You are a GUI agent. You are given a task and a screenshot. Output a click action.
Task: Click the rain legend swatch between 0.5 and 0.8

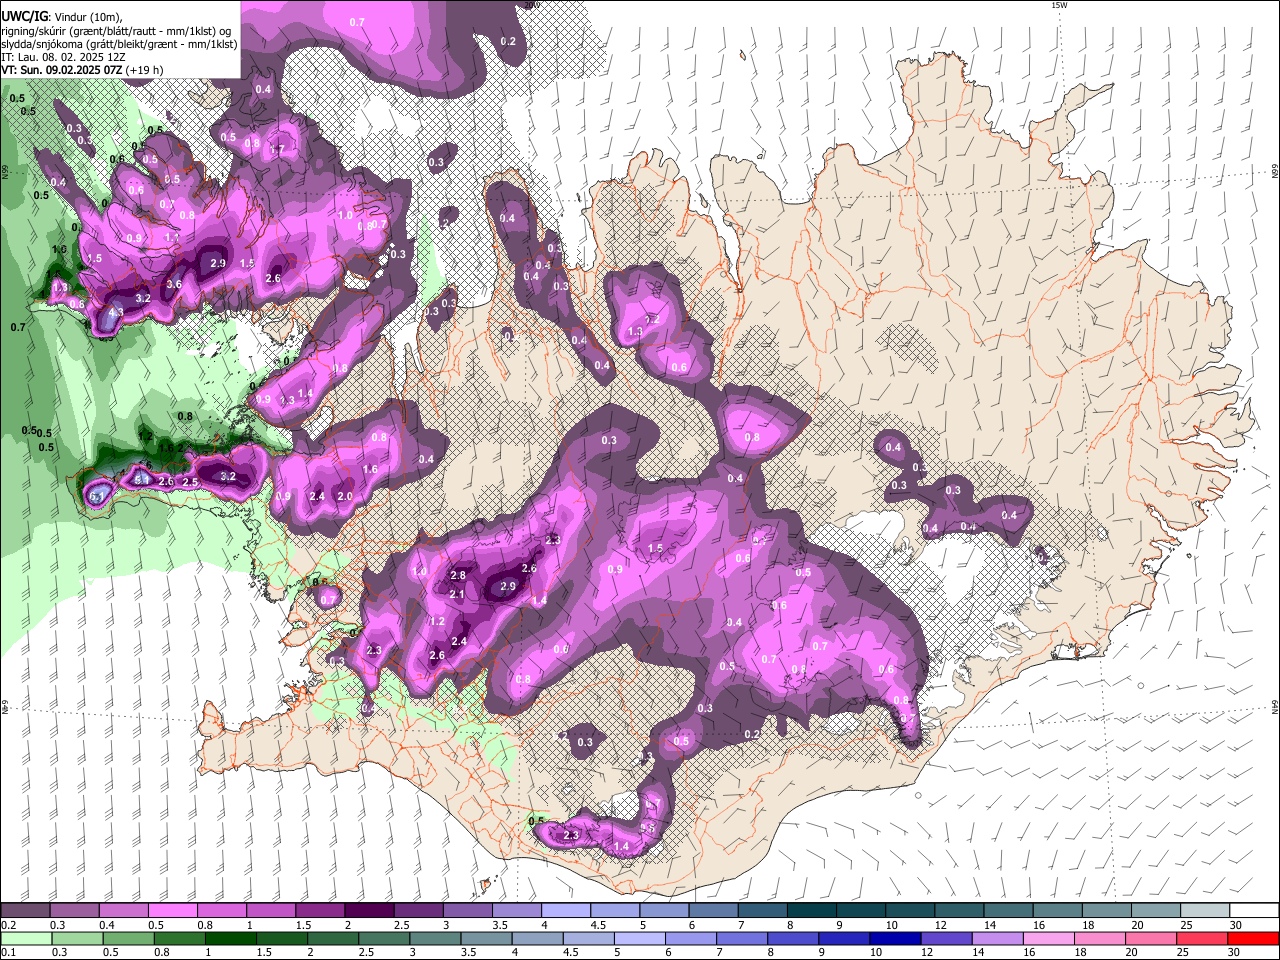tap(128, 938)
